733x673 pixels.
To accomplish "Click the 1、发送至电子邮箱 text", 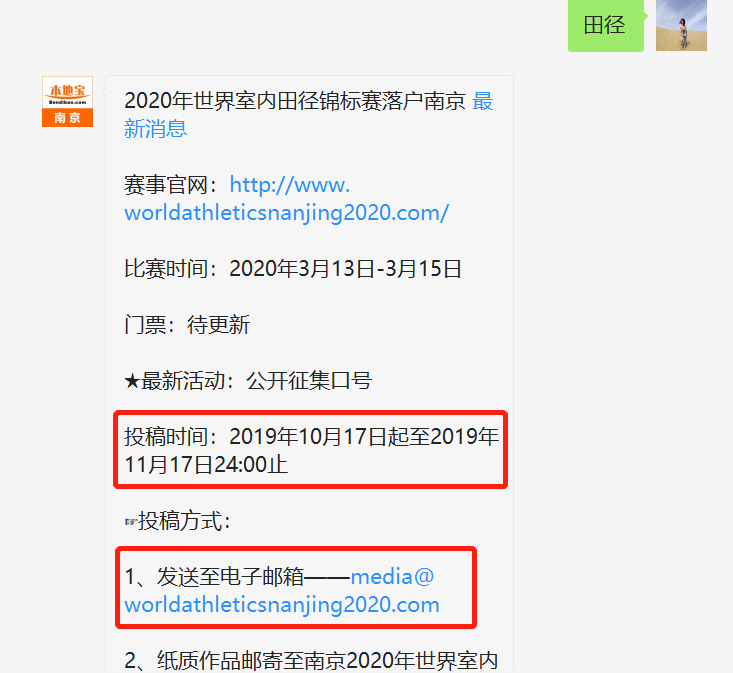I will click(214, 577).
